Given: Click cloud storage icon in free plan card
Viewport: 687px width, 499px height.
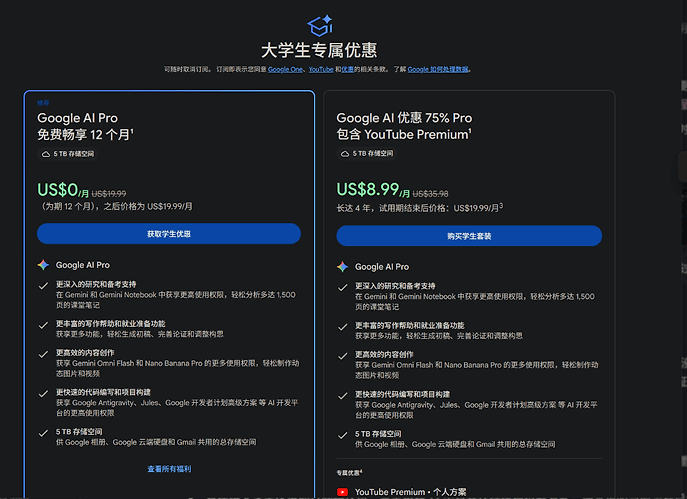Looking at the screenshot, I should (x=46, y=154).
